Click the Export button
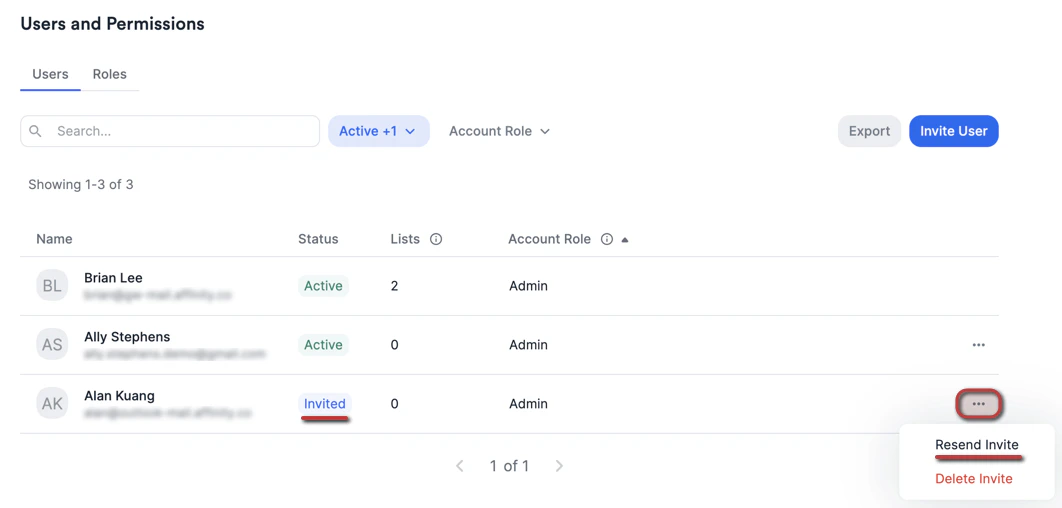The image size is (1062, 508). (869, 131)
